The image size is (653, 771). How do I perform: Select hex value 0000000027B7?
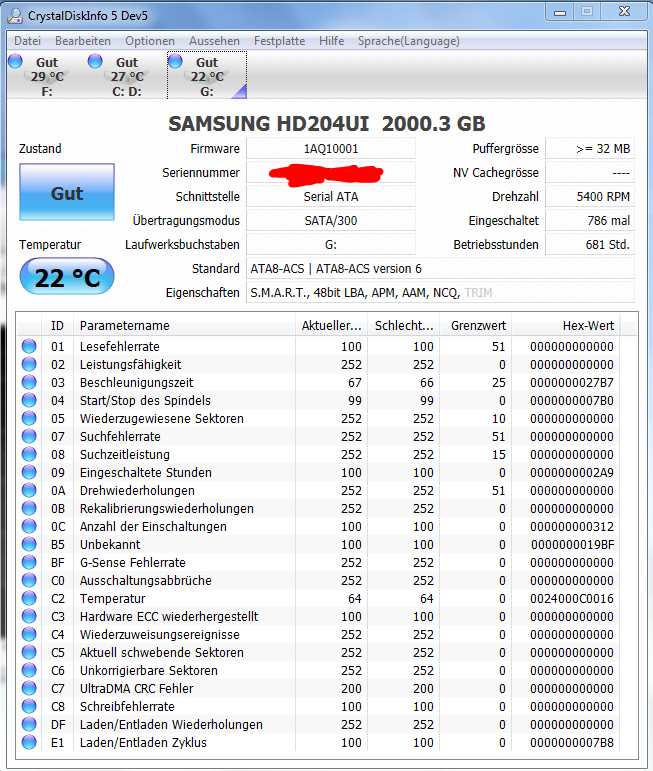coord(572,383)
